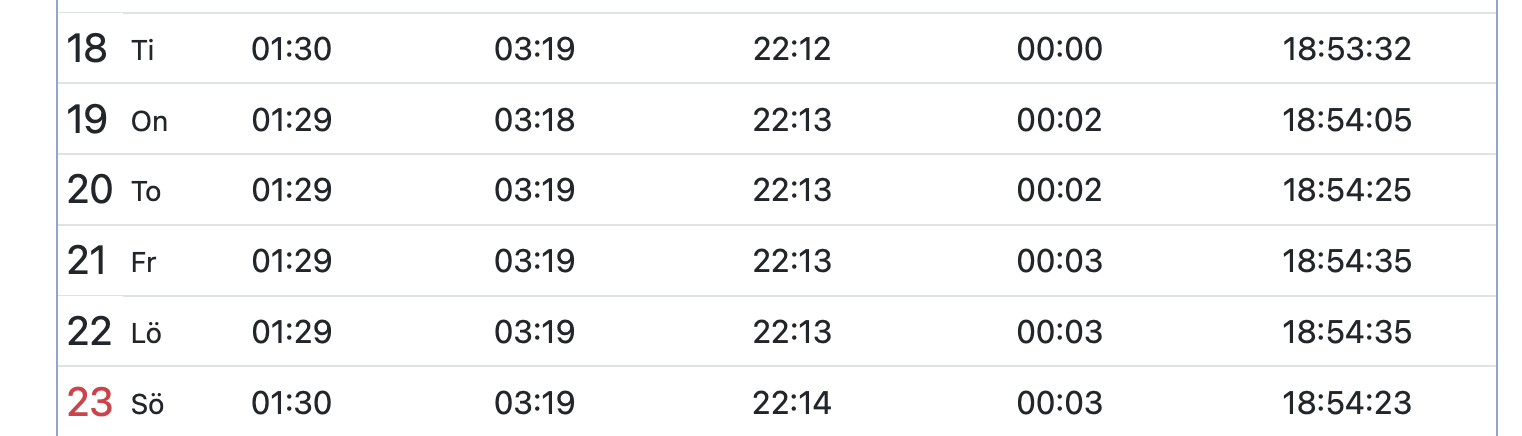Click the 22:14 time value

pos(792,403)
